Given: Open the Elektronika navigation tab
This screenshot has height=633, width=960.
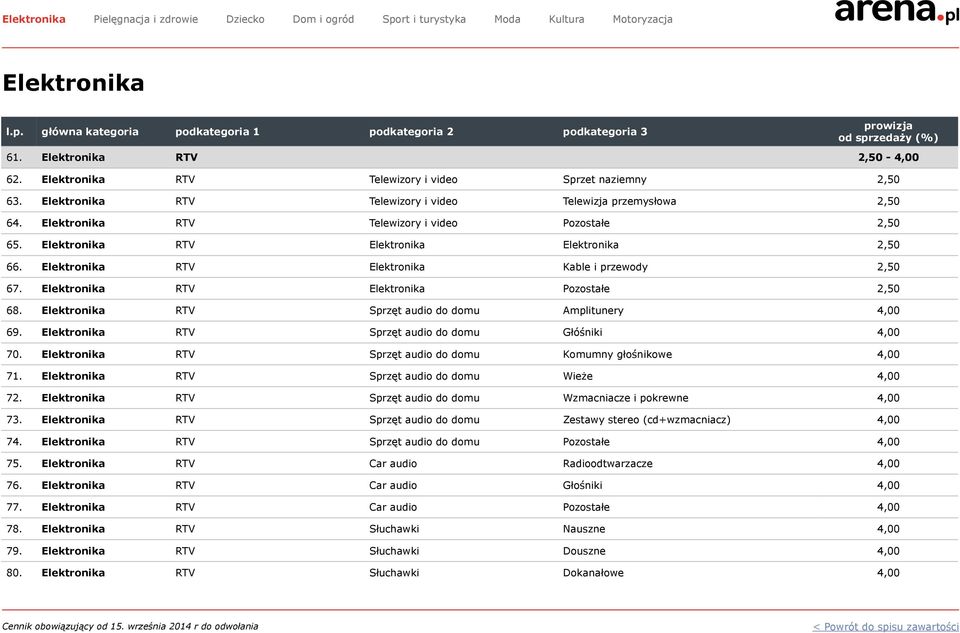Looking at the screenshot, I should [x=34, y=19].
